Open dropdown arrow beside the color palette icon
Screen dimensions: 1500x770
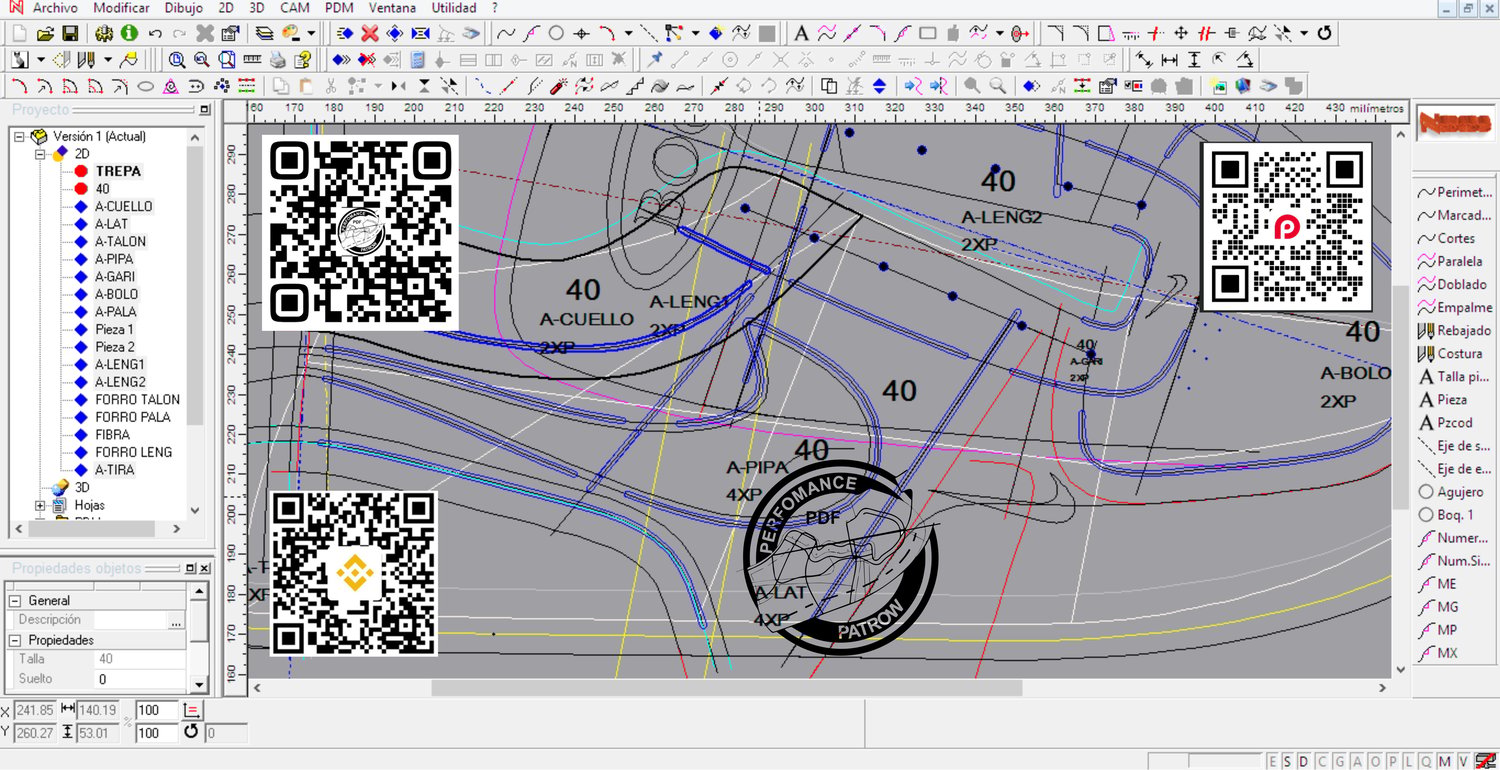click(311, 33)
